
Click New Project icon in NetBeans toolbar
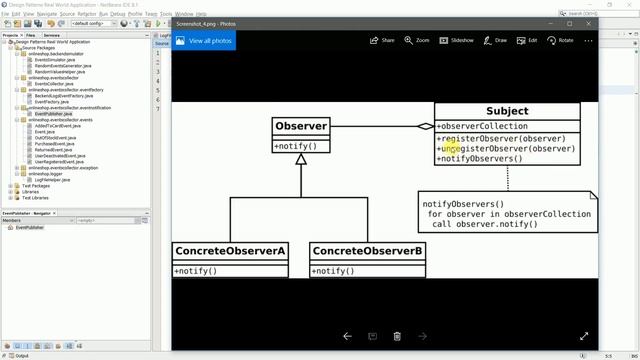pyautogui.click(x=18, y=24)
